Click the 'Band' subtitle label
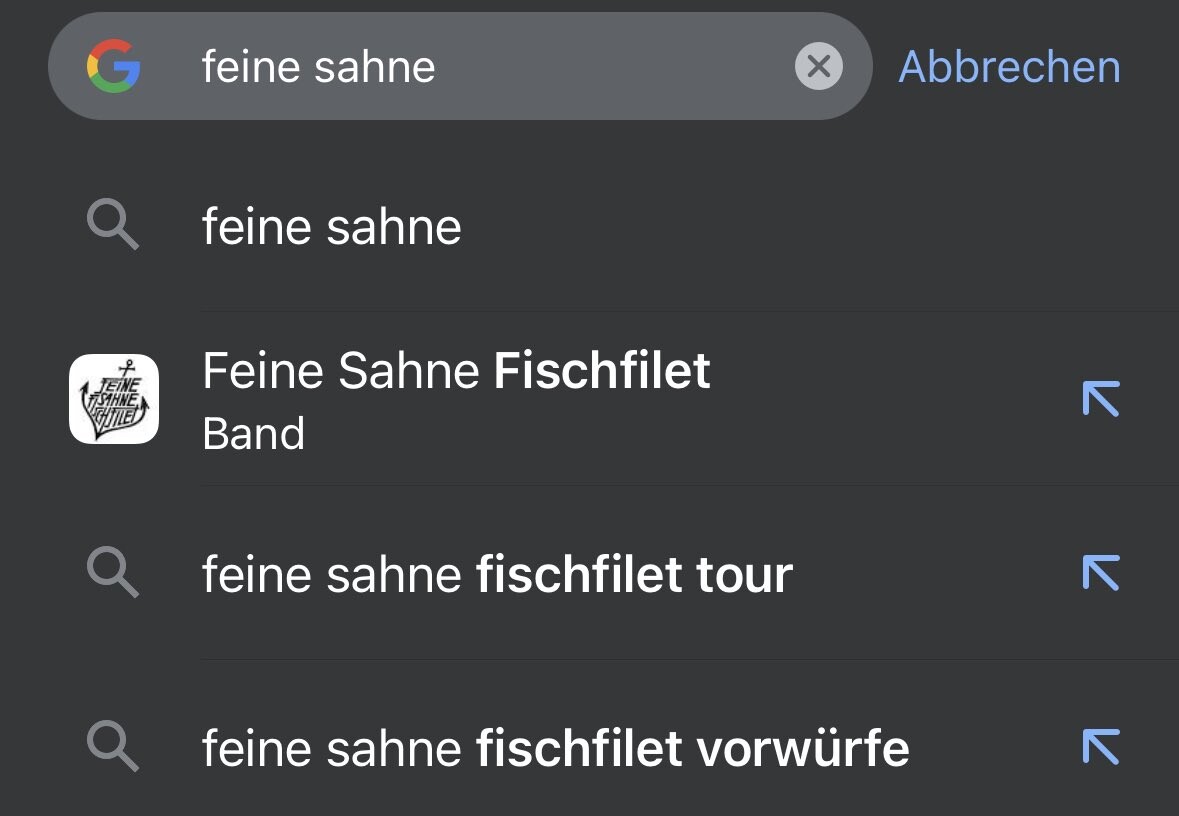Image resolution: width=1179 pixels, height=816 pixels. point(253,434)
